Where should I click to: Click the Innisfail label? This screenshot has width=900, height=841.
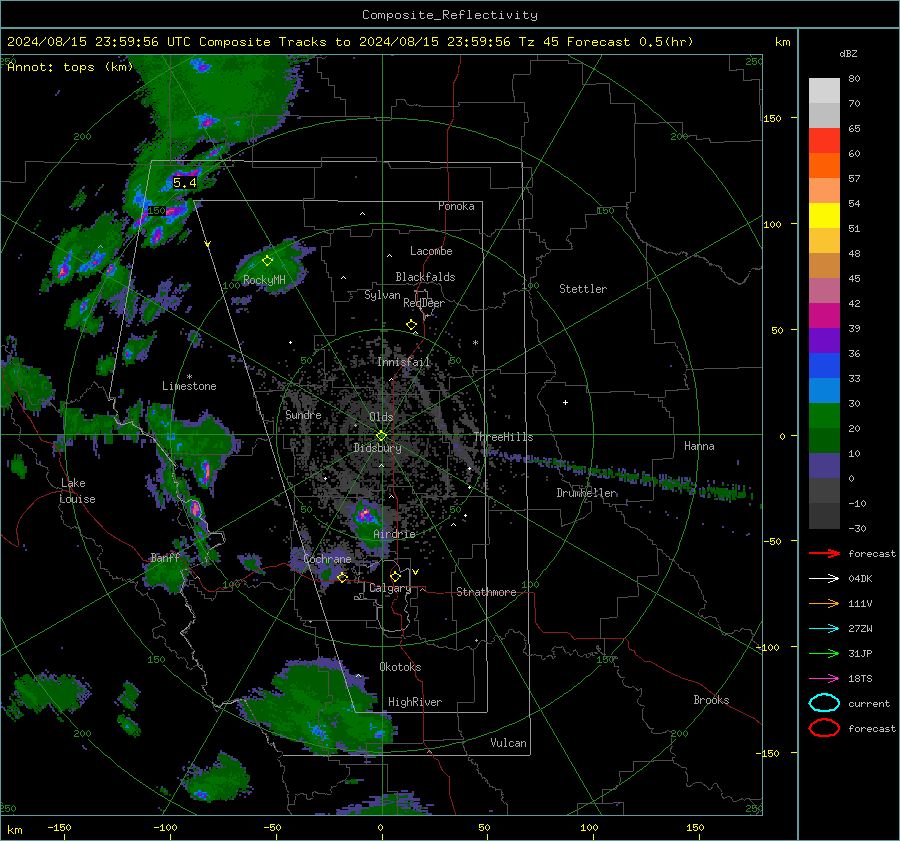coord(404,362)
